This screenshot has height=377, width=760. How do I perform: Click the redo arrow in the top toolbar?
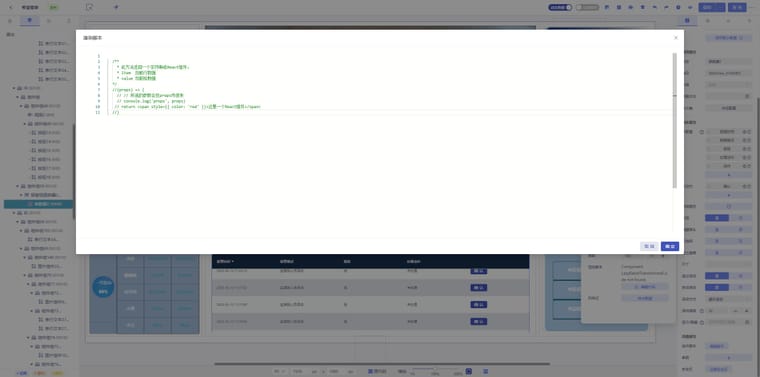click(666, 7)
